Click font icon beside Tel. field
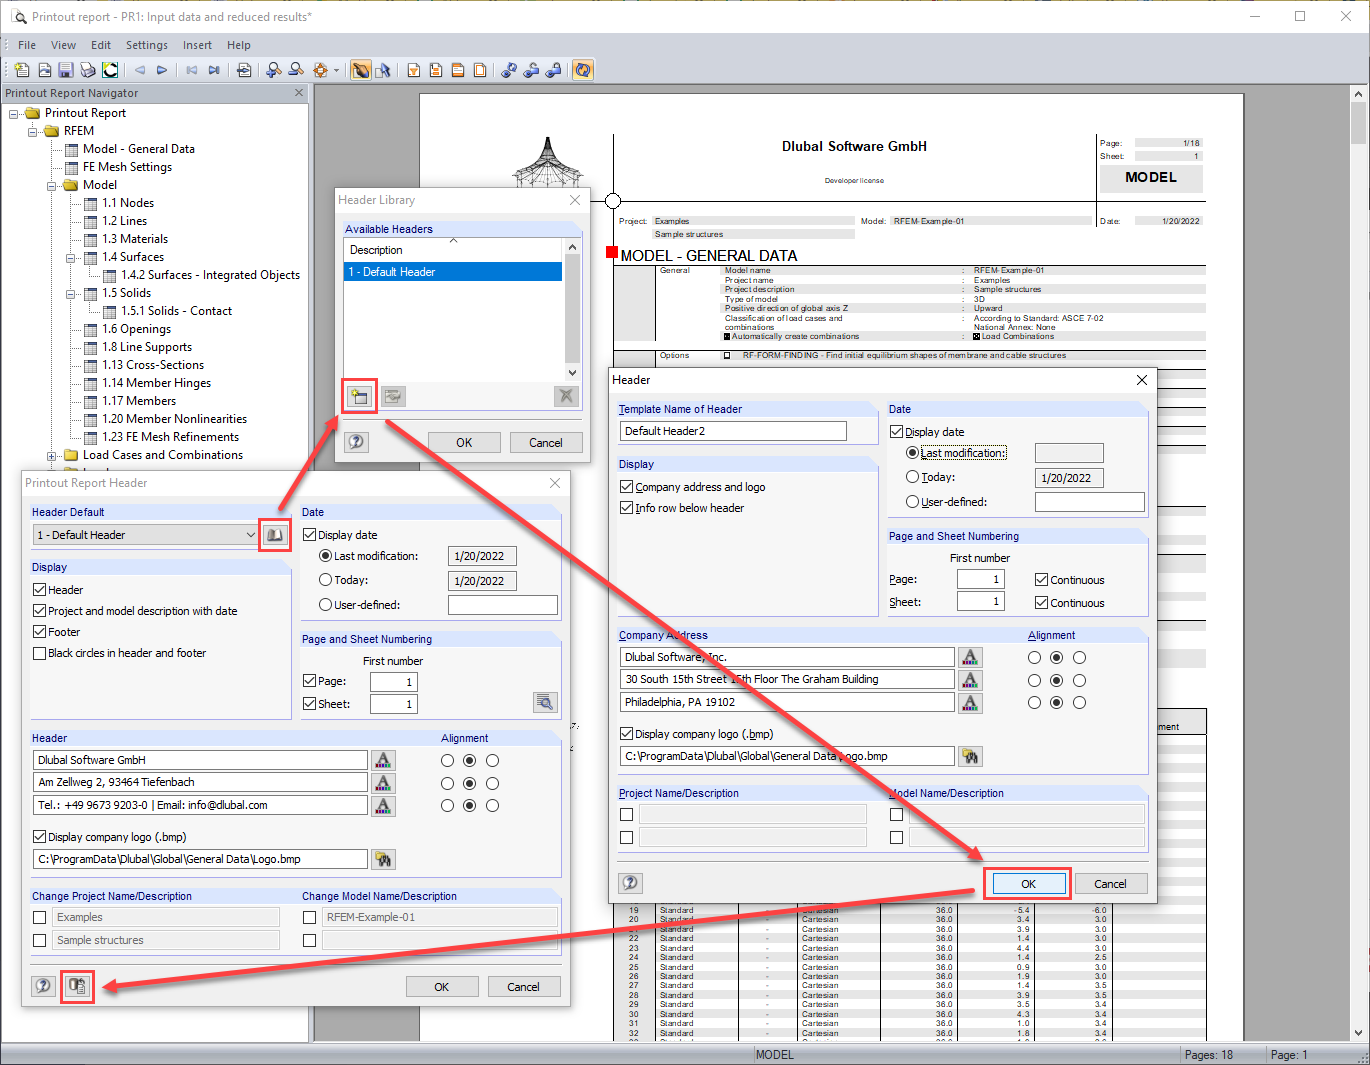 pyautogui.click(x=383, y=806)
